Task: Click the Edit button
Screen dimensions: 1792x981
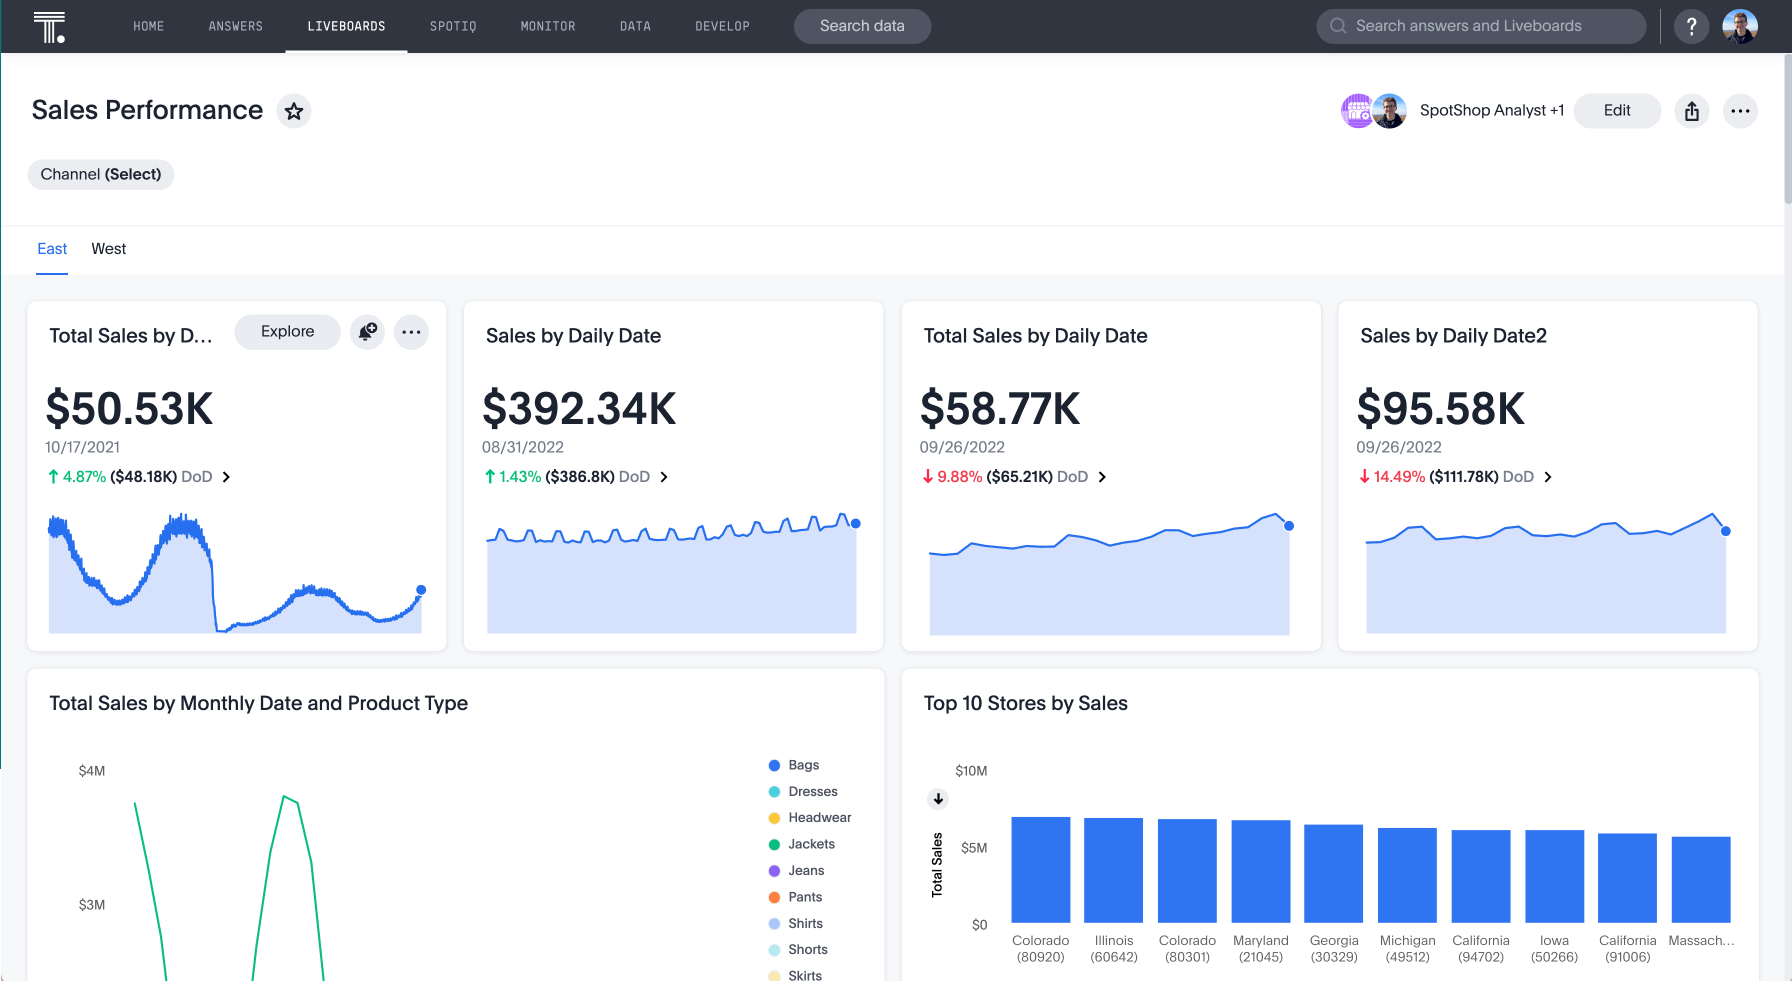Action: 1616,111
